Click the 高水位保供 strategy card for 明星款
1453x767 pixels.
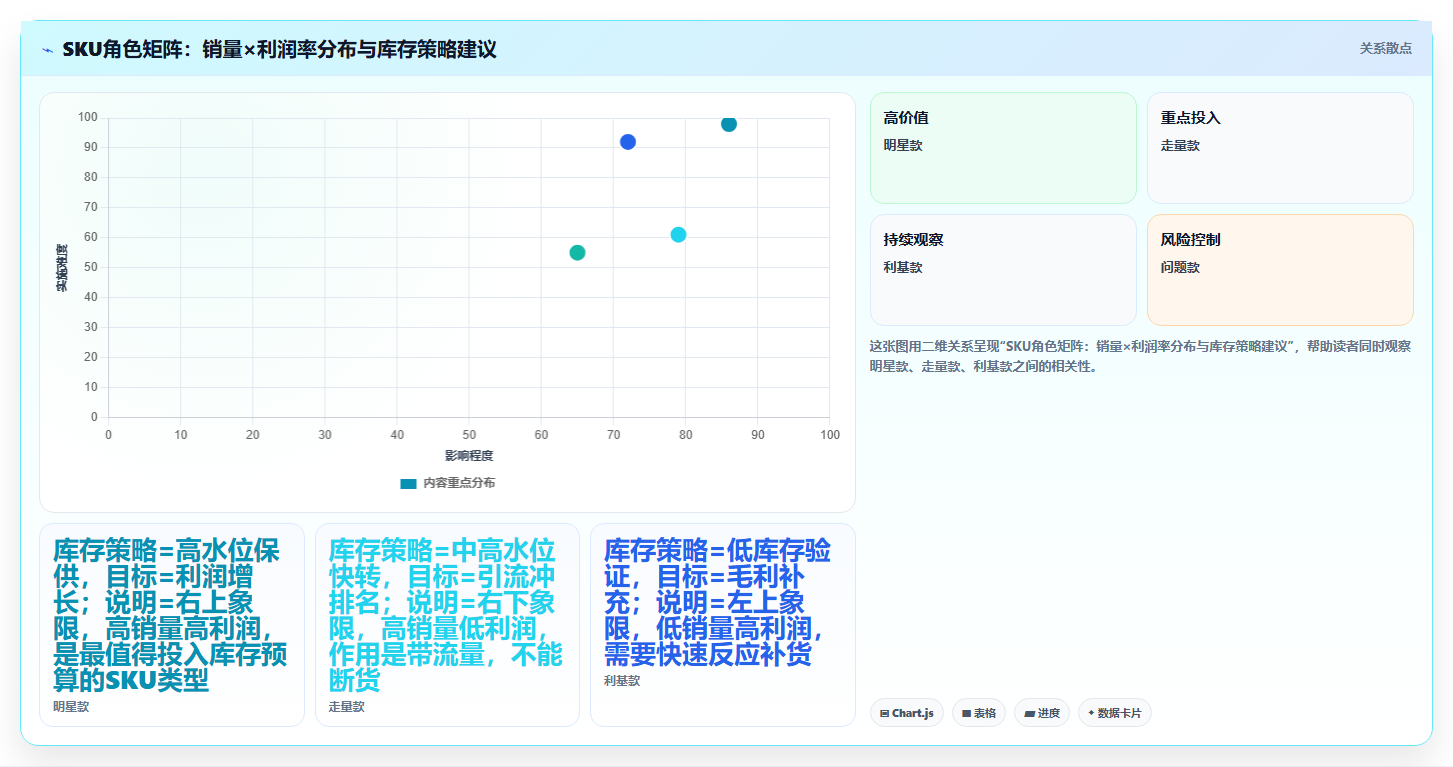(x=172, y=625)
